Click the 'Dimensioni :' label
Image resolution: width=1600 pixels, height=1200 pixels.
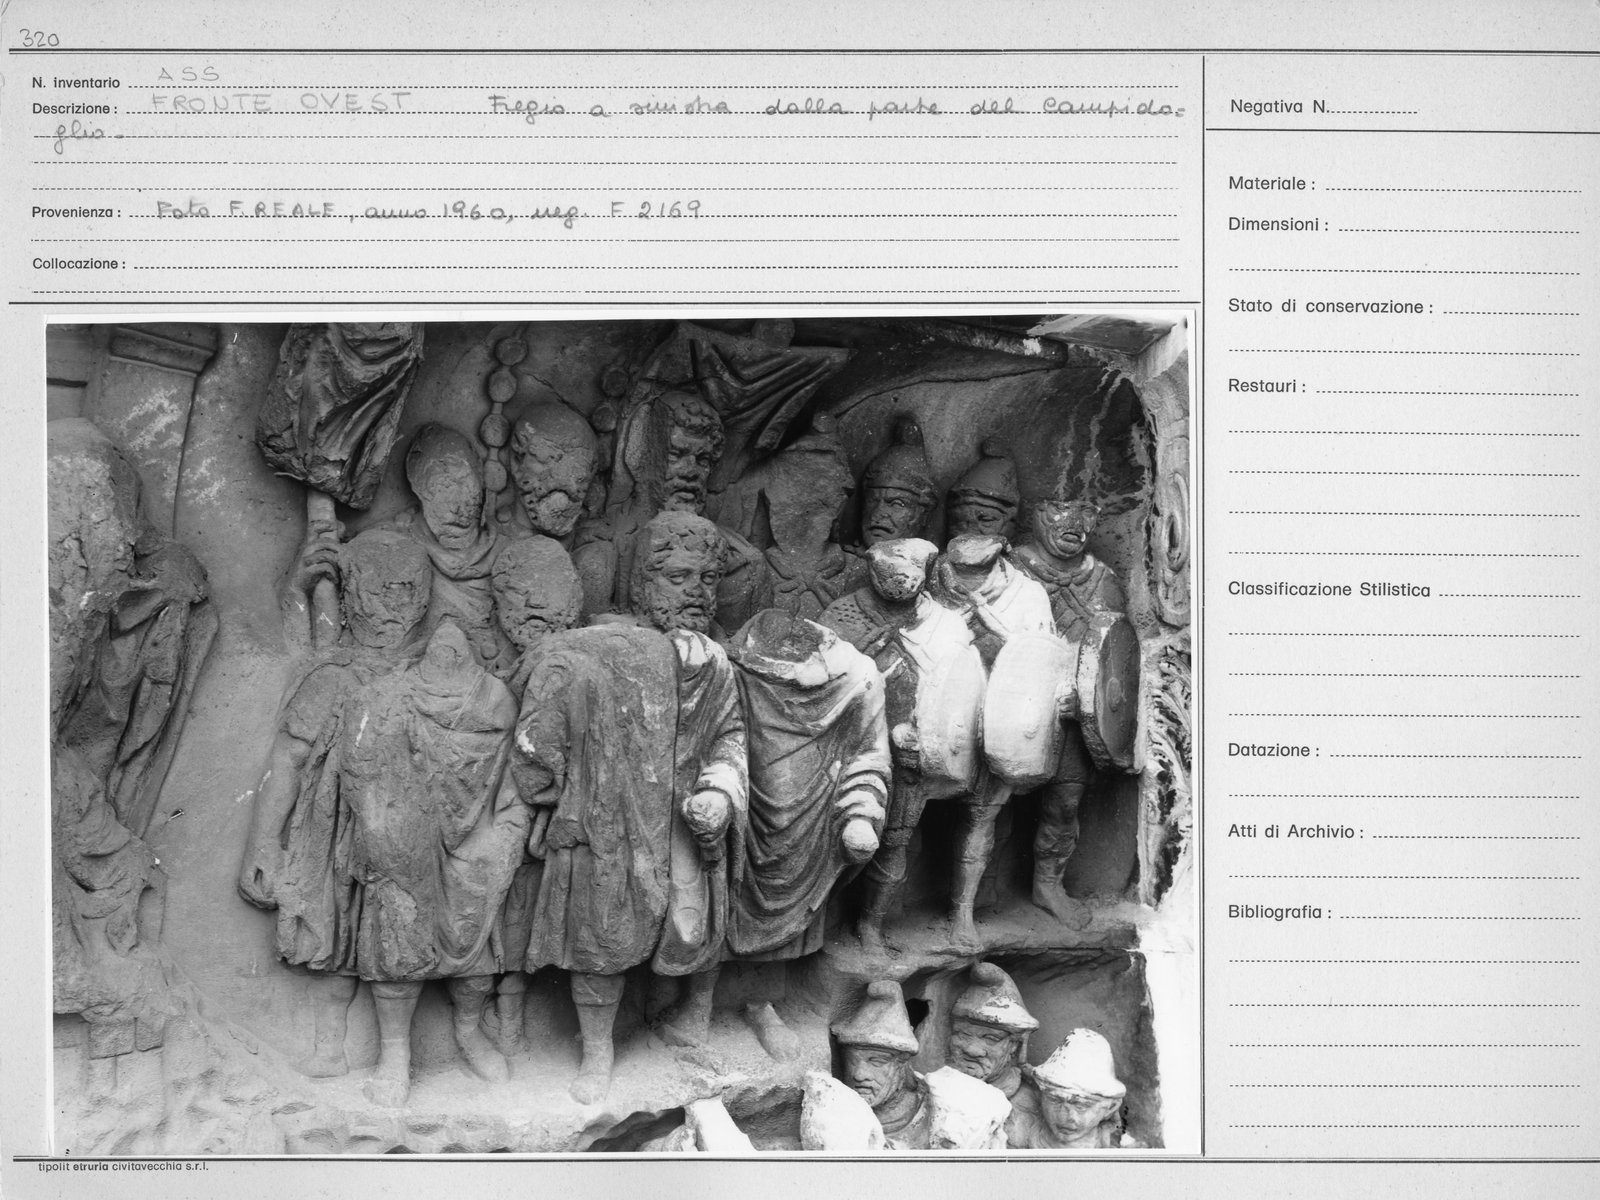pyautogui.click(x=1279, y=225)
